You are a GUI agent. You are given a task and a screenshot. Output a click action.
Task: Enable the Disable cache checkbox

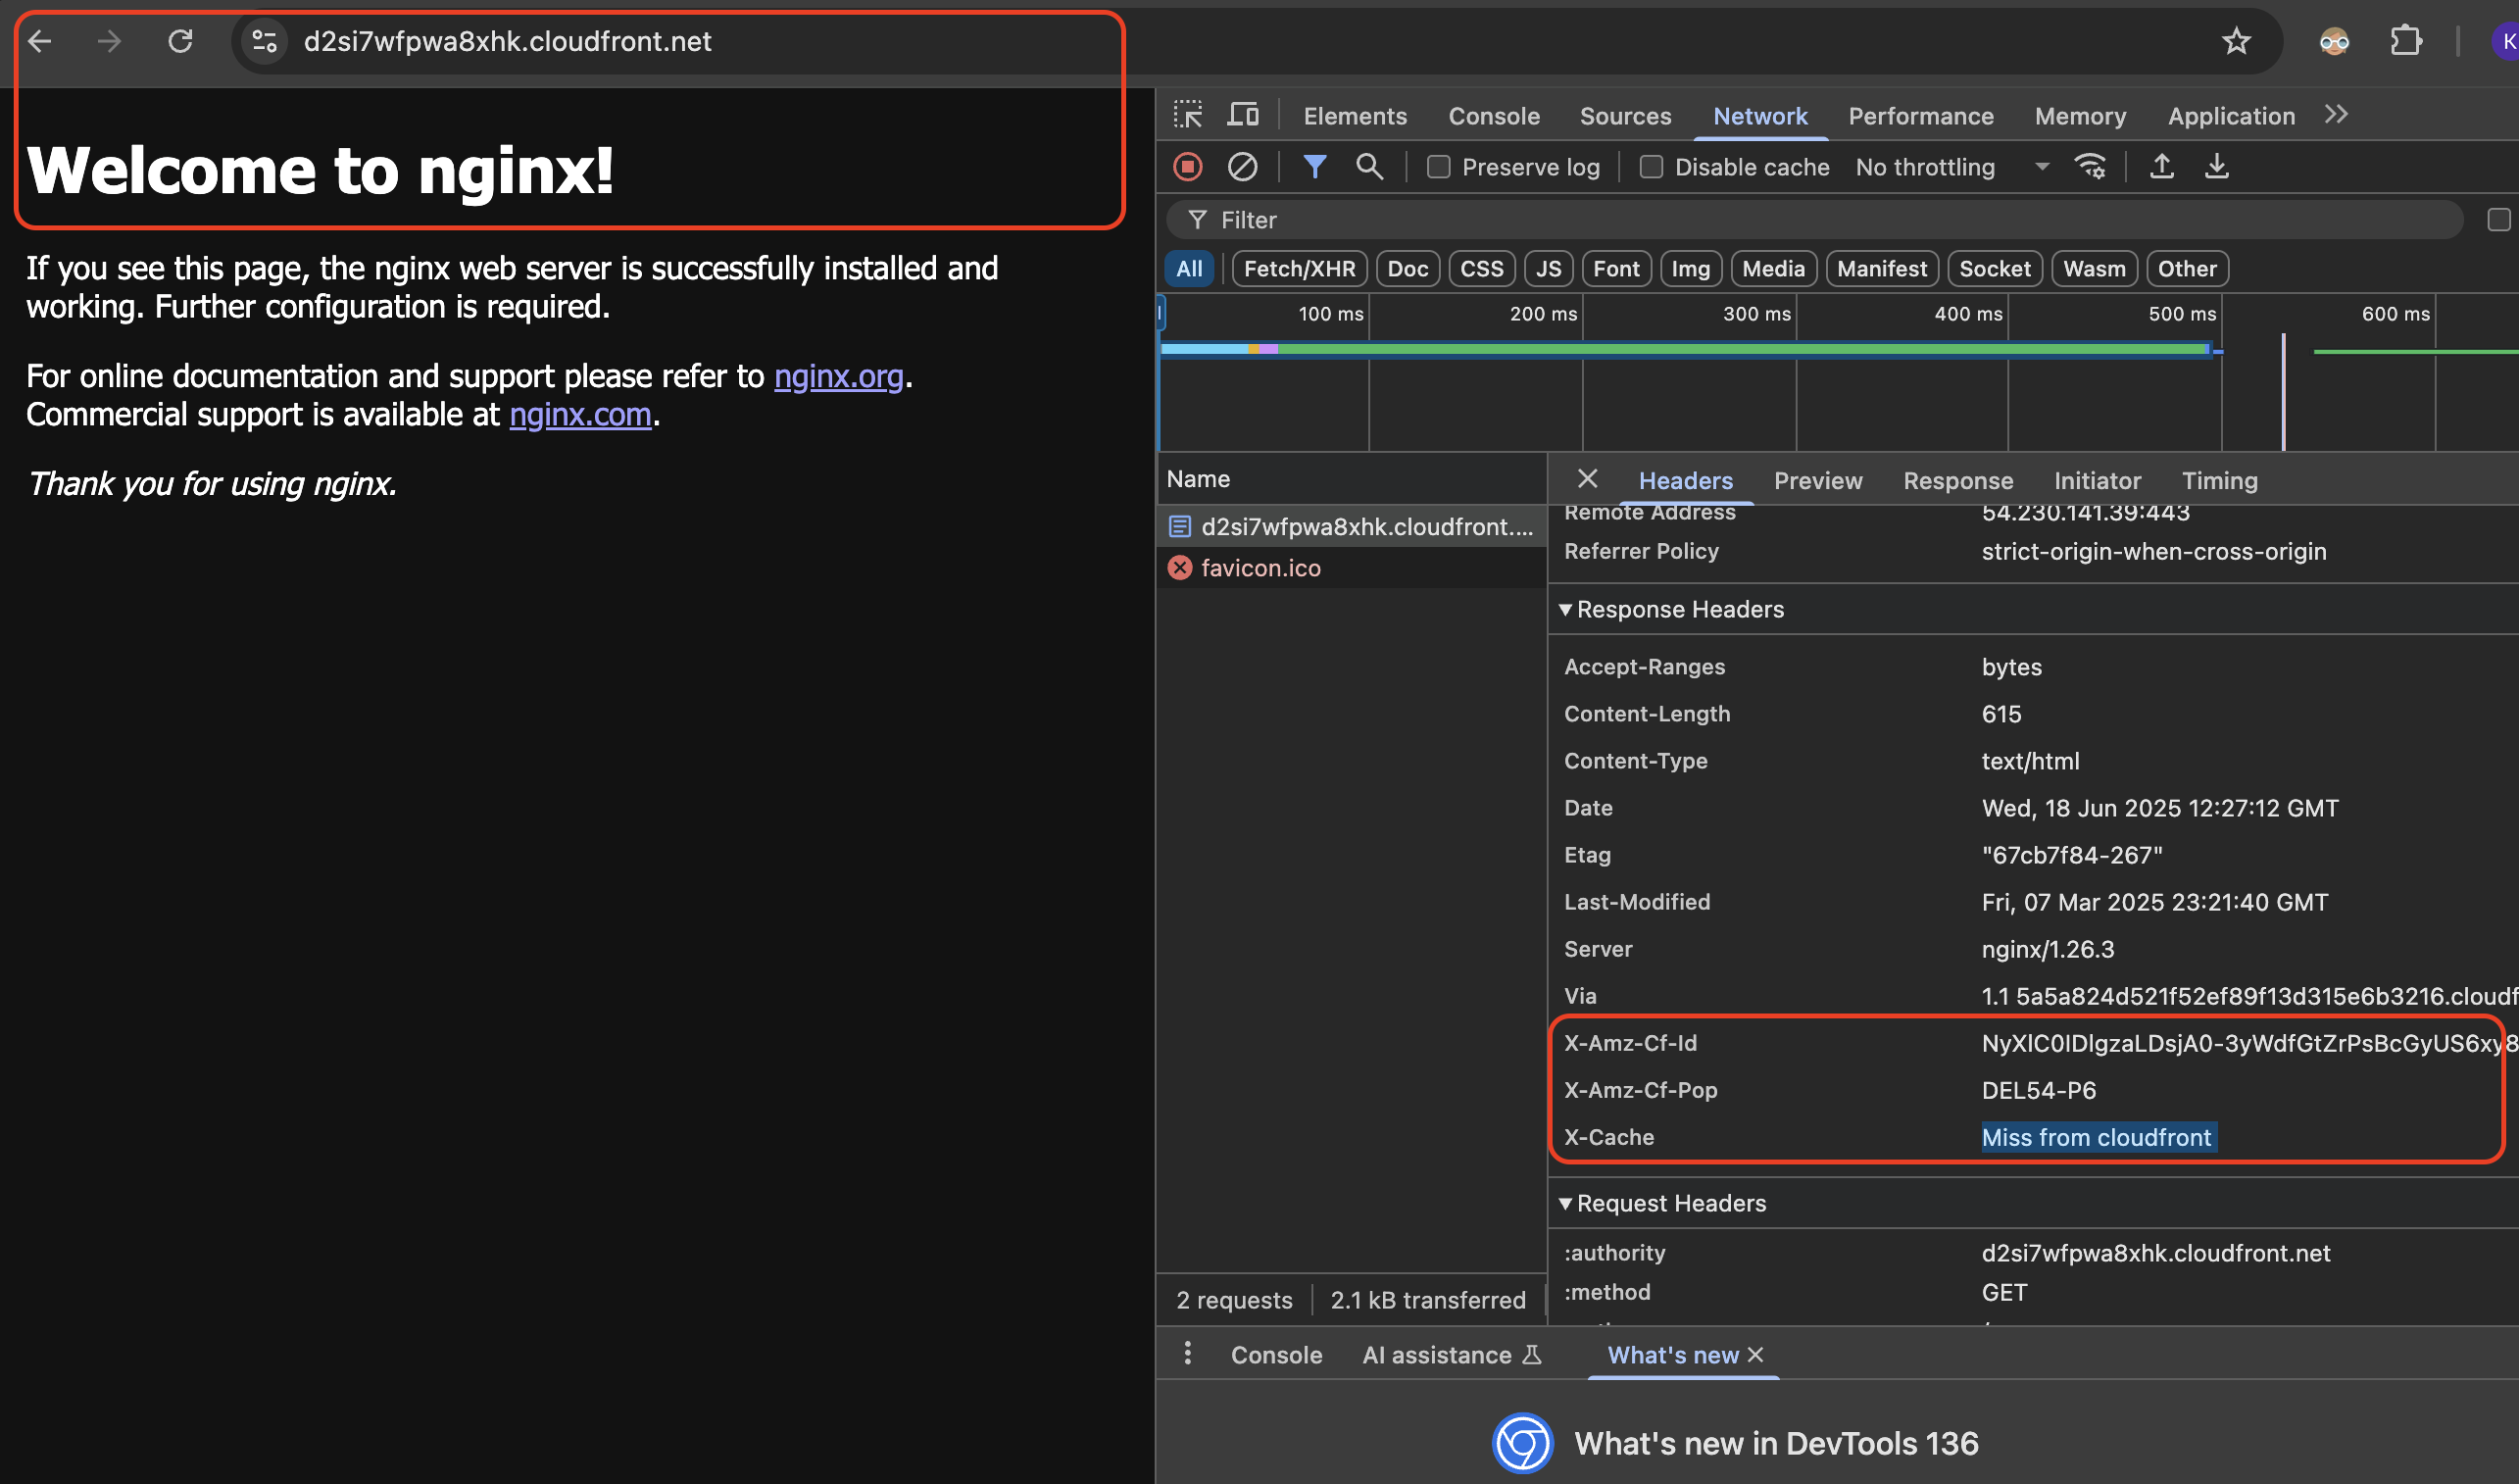pyautogui.click(x=1651, y=167)
